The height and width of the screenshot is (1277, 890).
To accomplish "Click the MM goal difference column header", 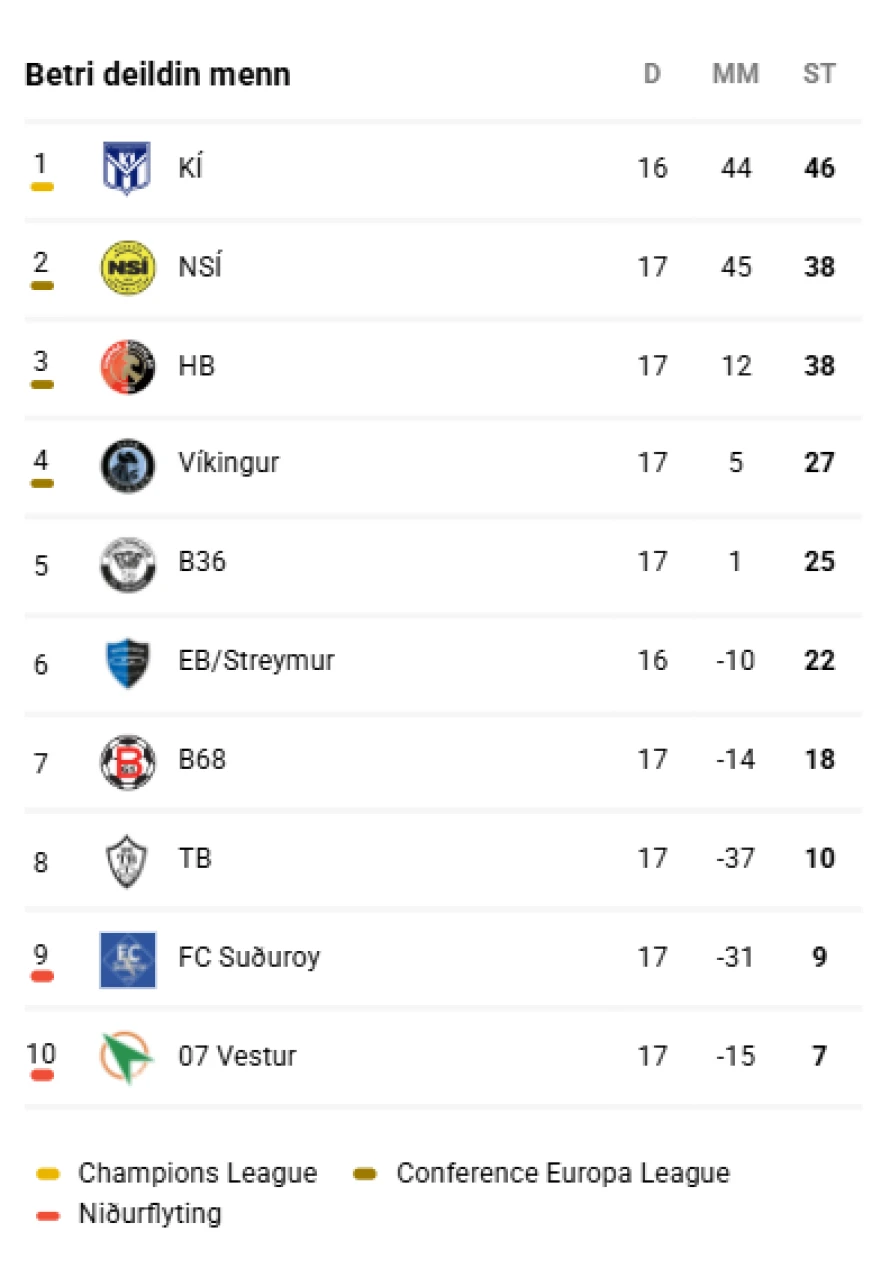I will pos(736,74).
